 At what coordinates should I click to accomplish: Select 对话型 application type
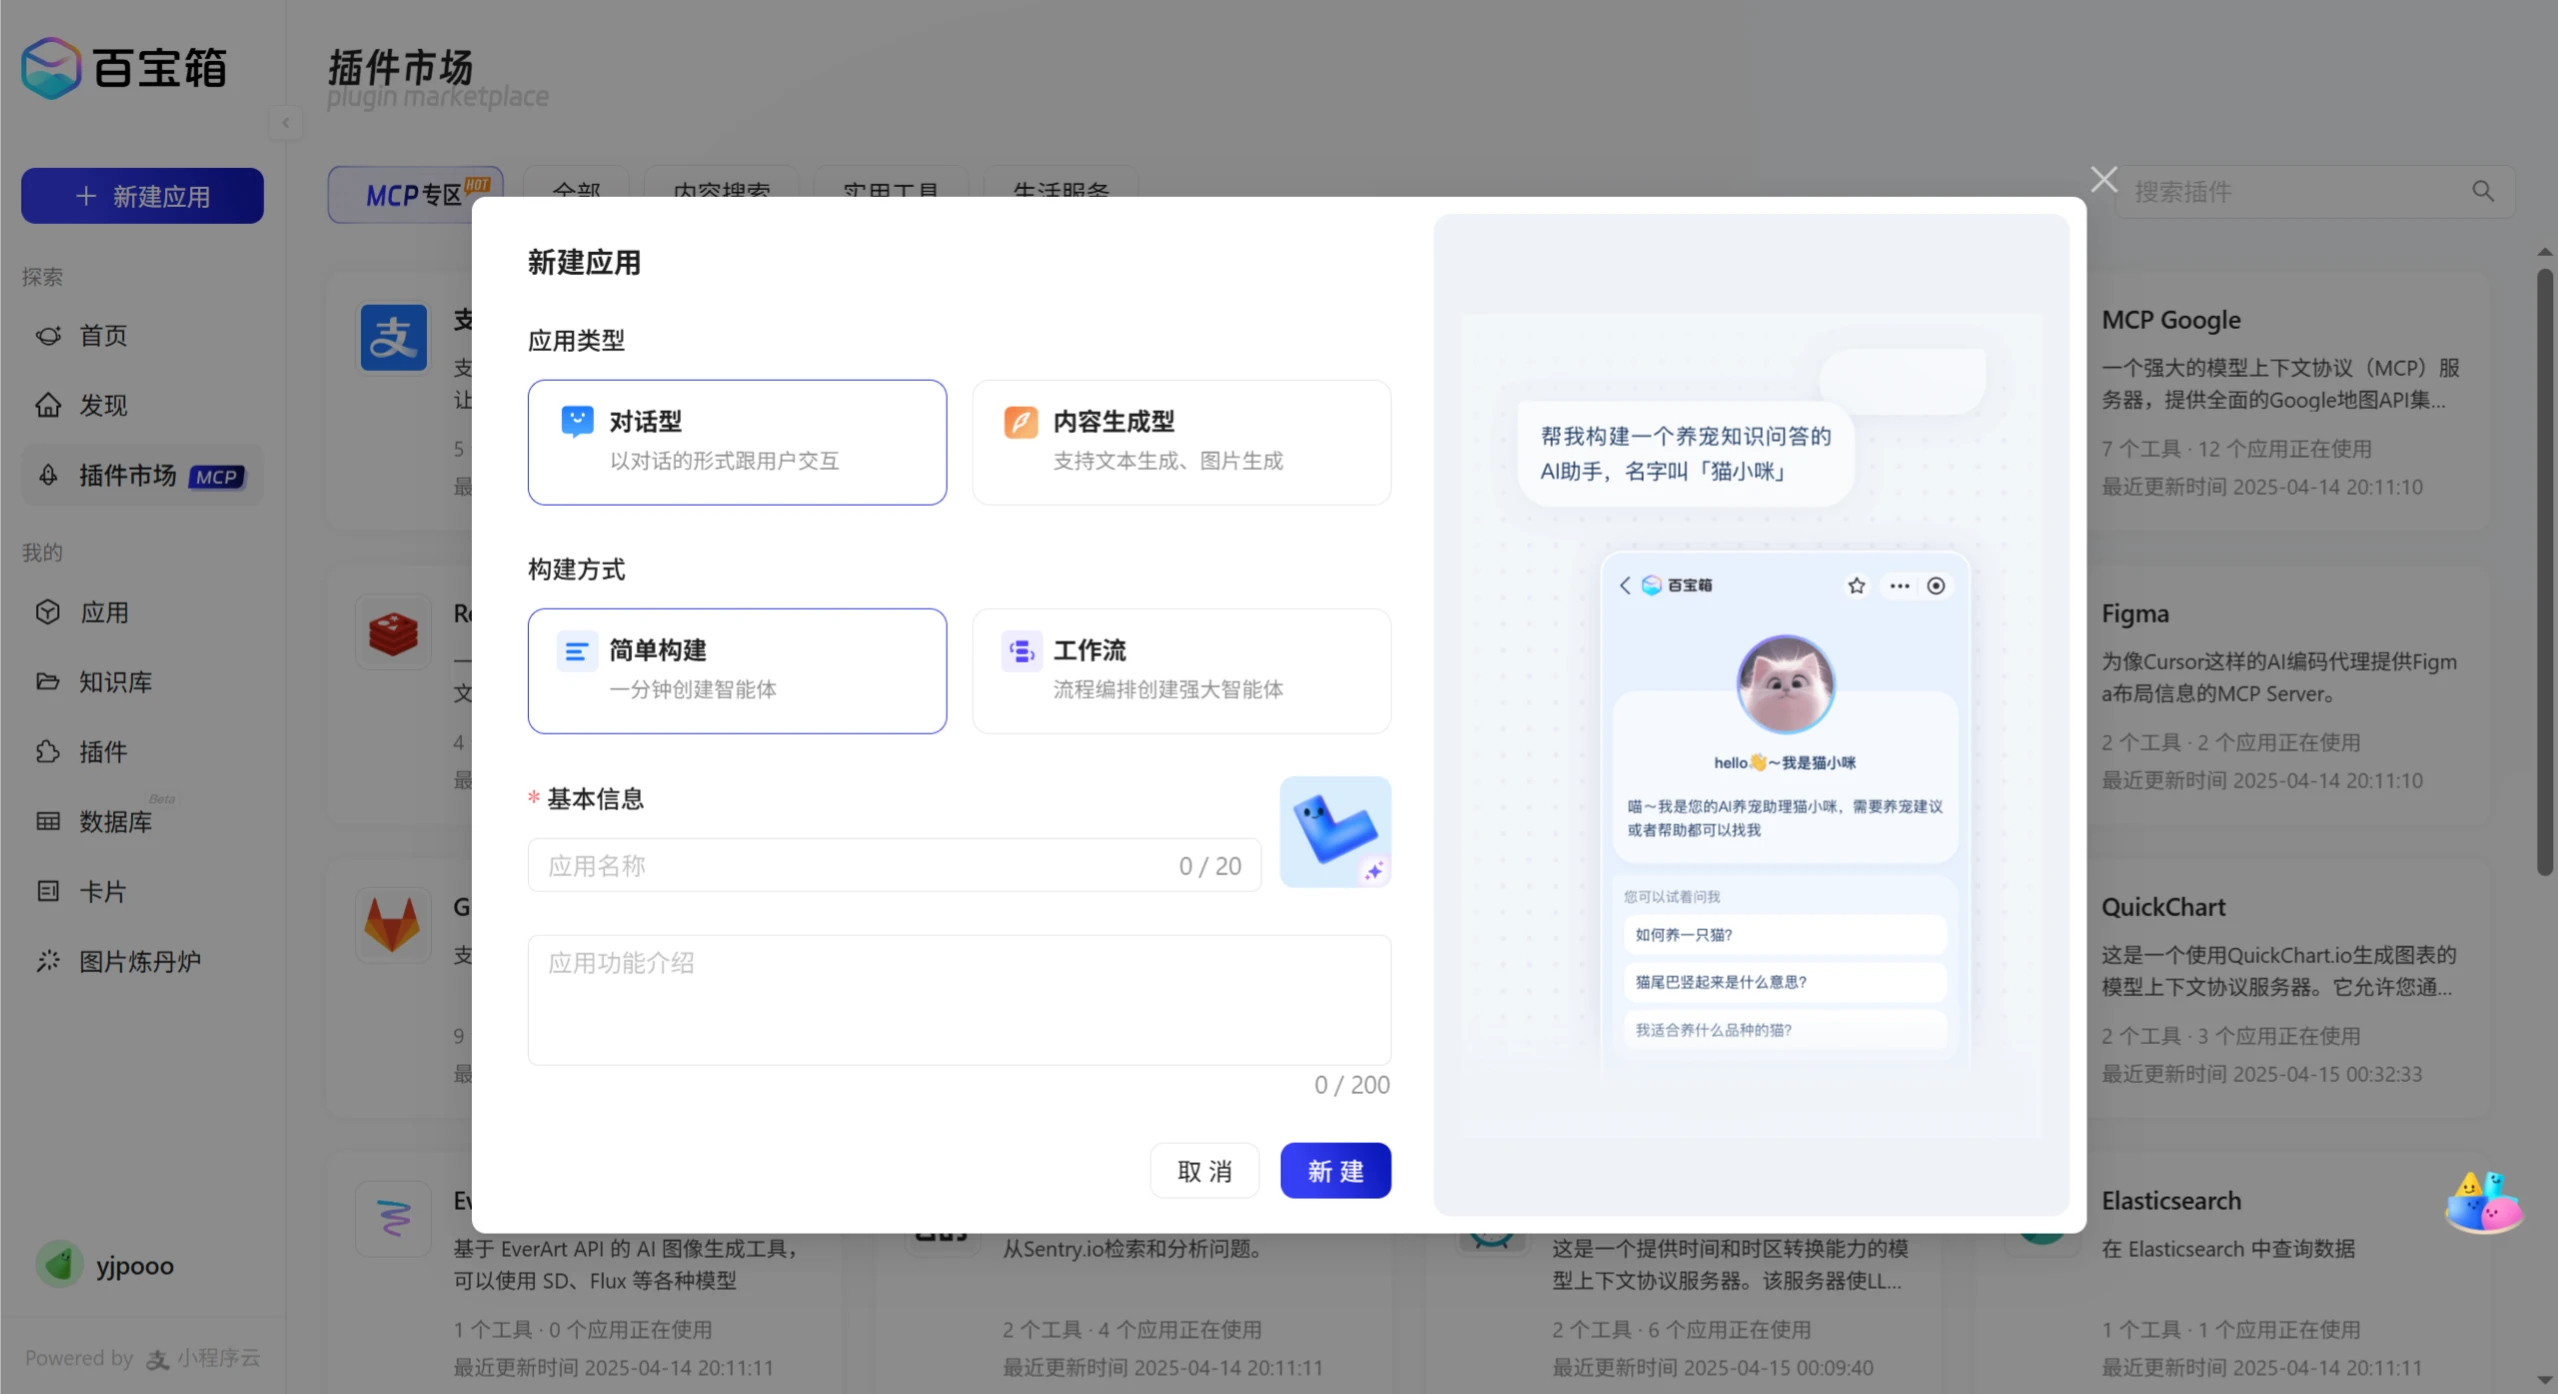736,441
